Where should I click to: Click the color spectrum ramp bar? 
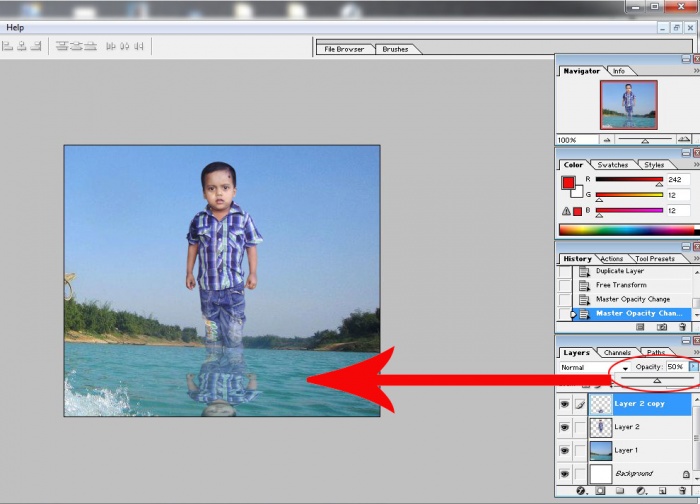click(629, 230)
